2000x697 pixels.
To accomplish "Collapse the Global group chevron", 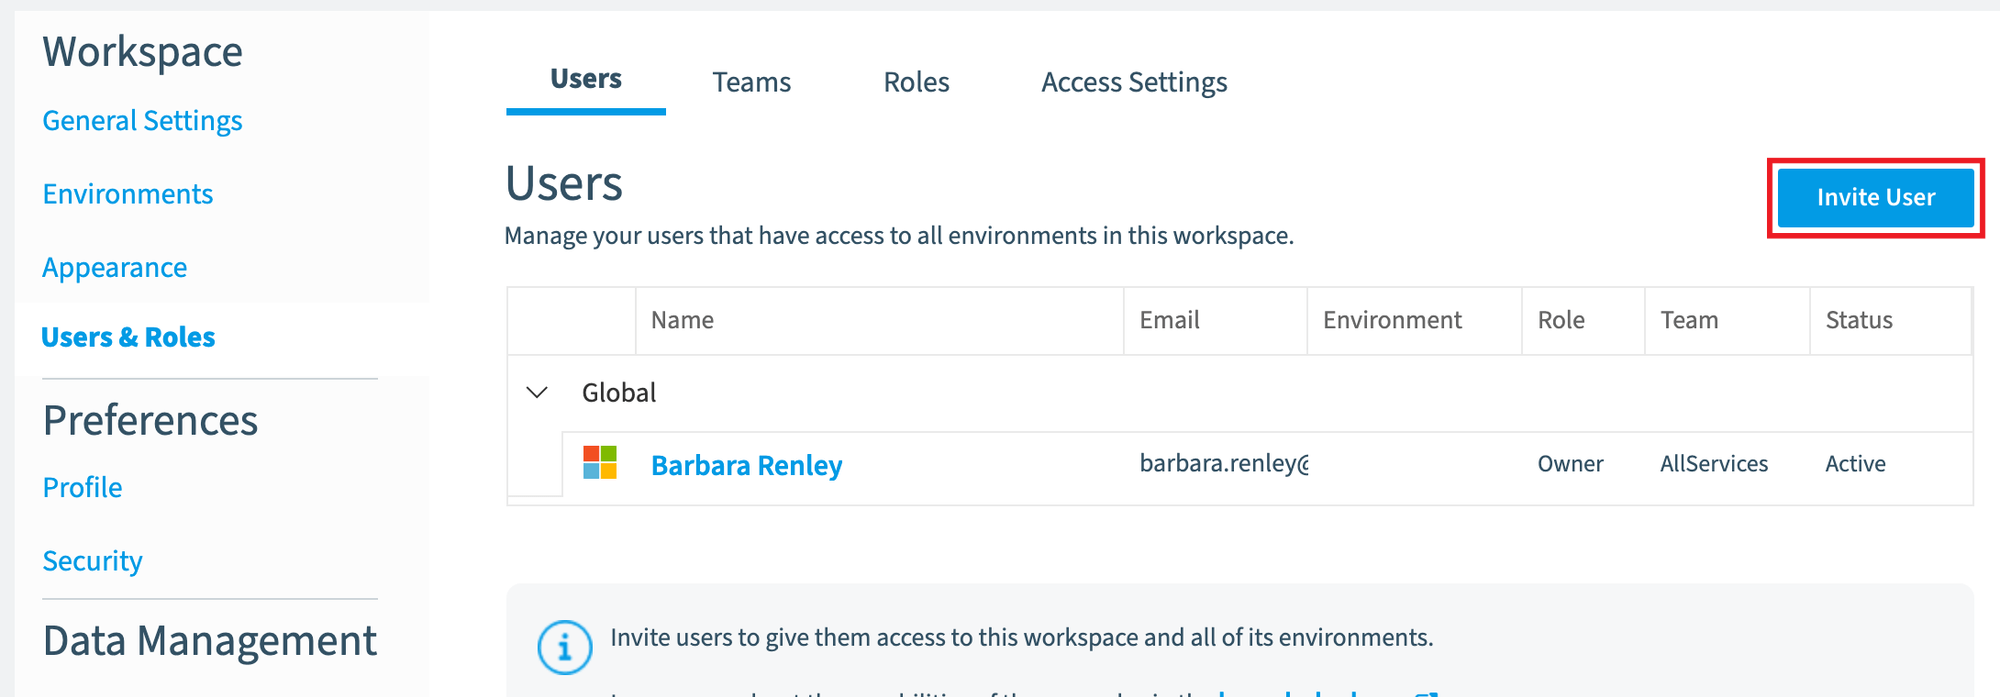I will point(537,392).
